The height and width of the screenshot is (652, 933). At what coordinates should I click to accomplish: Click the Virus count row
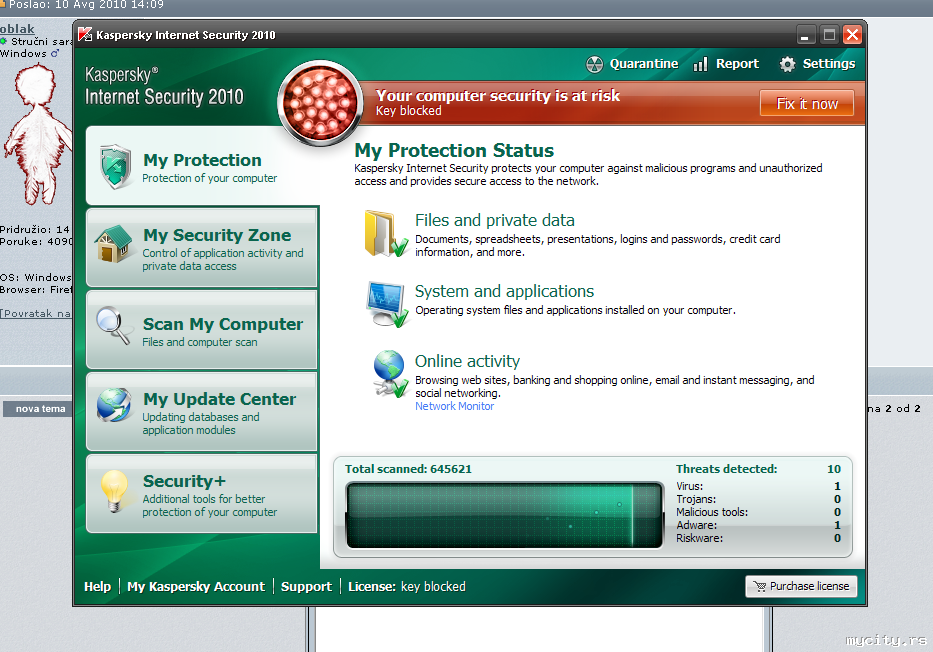click(758, 486)
